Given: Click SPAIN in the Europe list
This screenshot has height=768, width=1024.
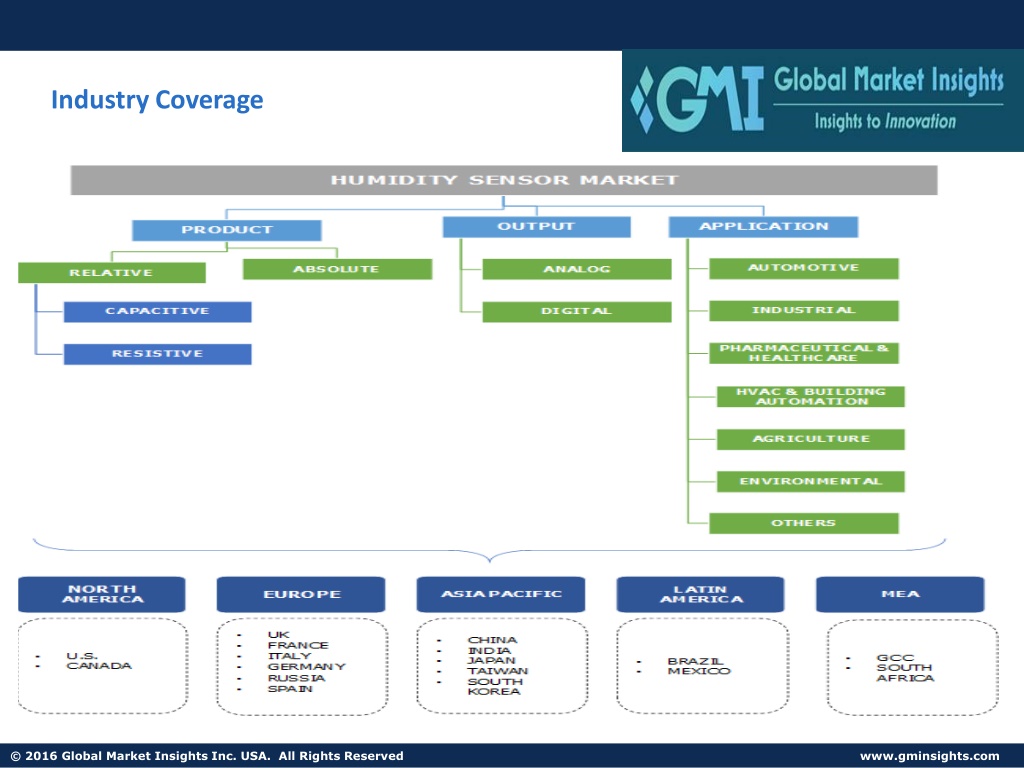Looking at the screenshot, I should [x=291, y=688].
